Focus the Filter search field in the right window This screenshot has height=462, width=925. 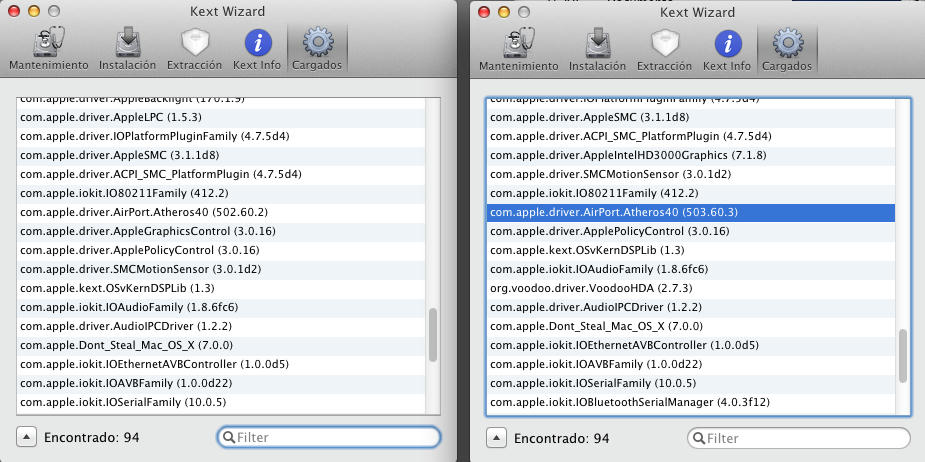coord(799,438)
